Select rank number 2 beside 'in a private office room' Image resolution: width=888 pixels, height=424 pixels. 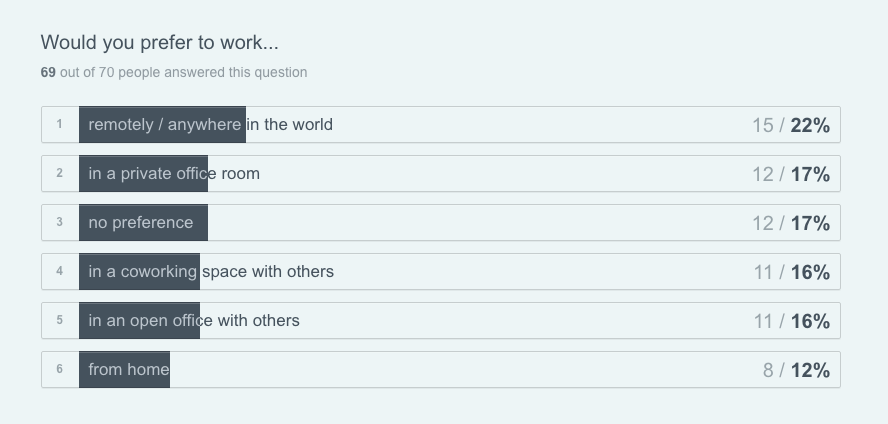pyautogui.click(x=60, y=174)
